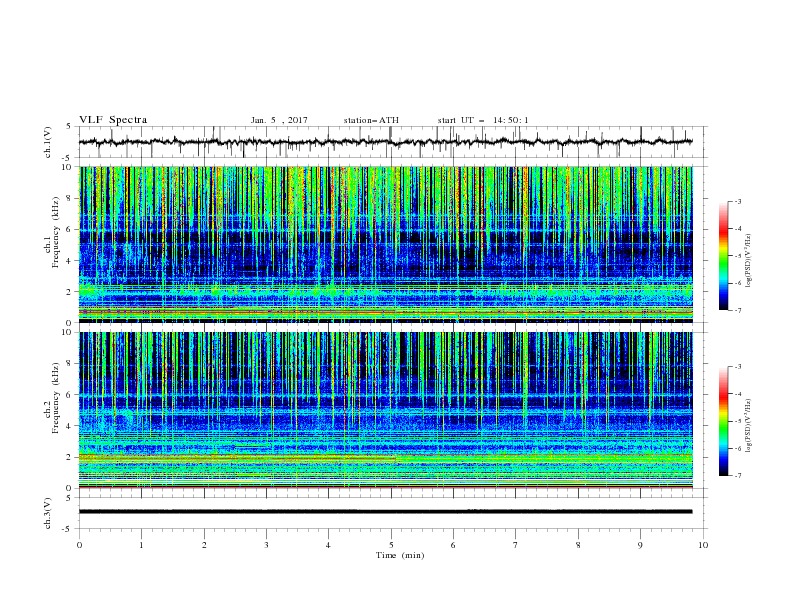
Task: Click the "8" tick on the time axis
Action: click(x=578, y=545)
